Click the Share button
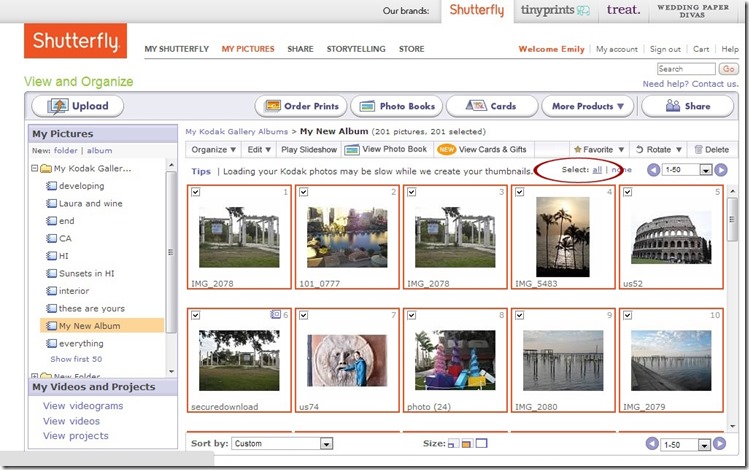Screen dimensions: 749x470 click(688, 106)
